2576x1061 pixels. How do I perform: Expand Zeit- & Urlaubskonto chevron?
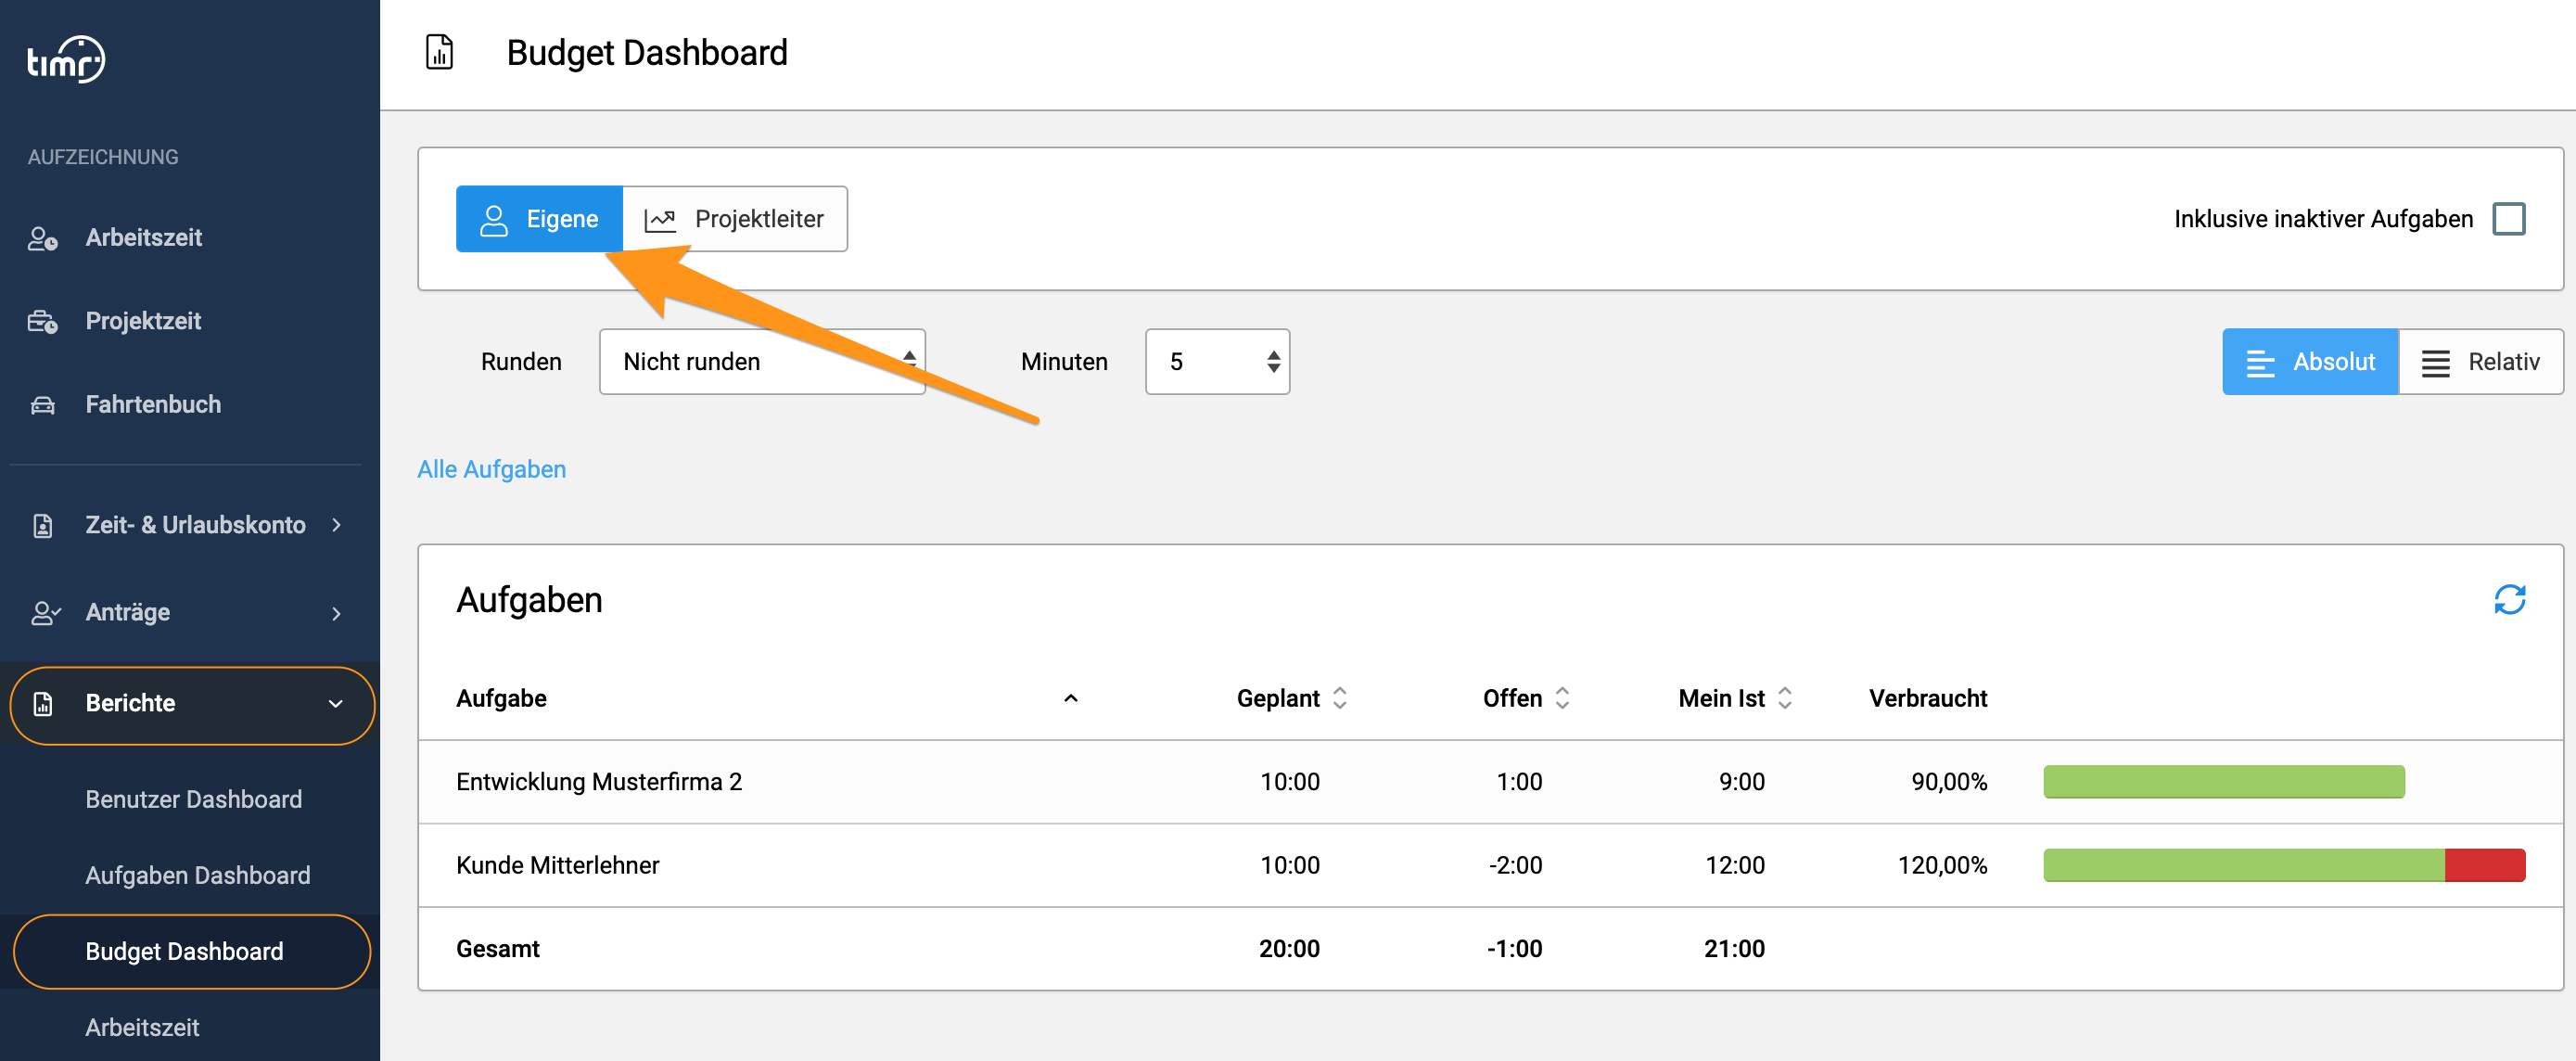pos(336,525)
